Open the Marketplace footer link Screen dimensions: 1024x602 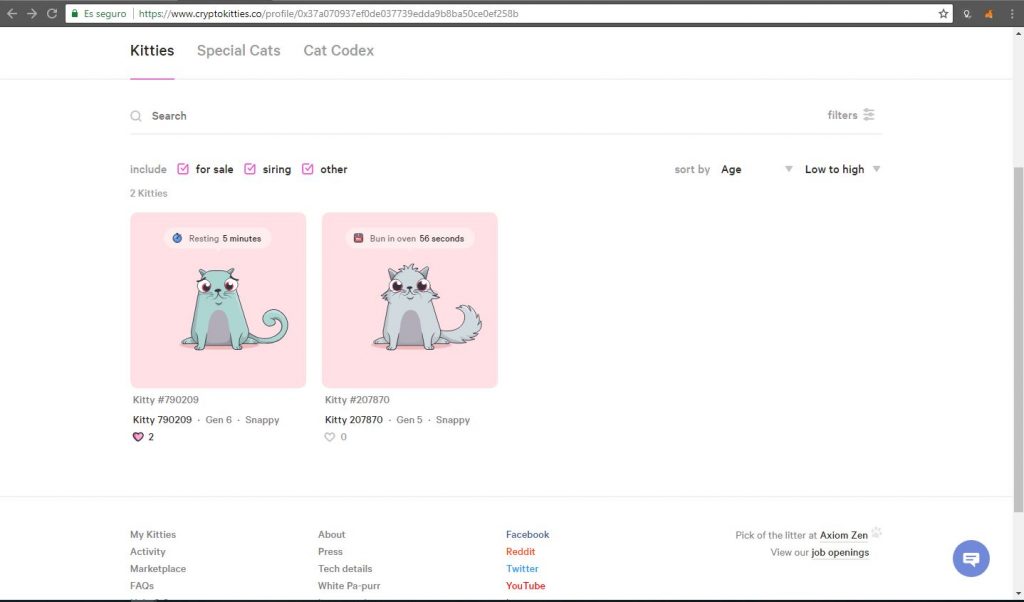[x=158, y=569]
